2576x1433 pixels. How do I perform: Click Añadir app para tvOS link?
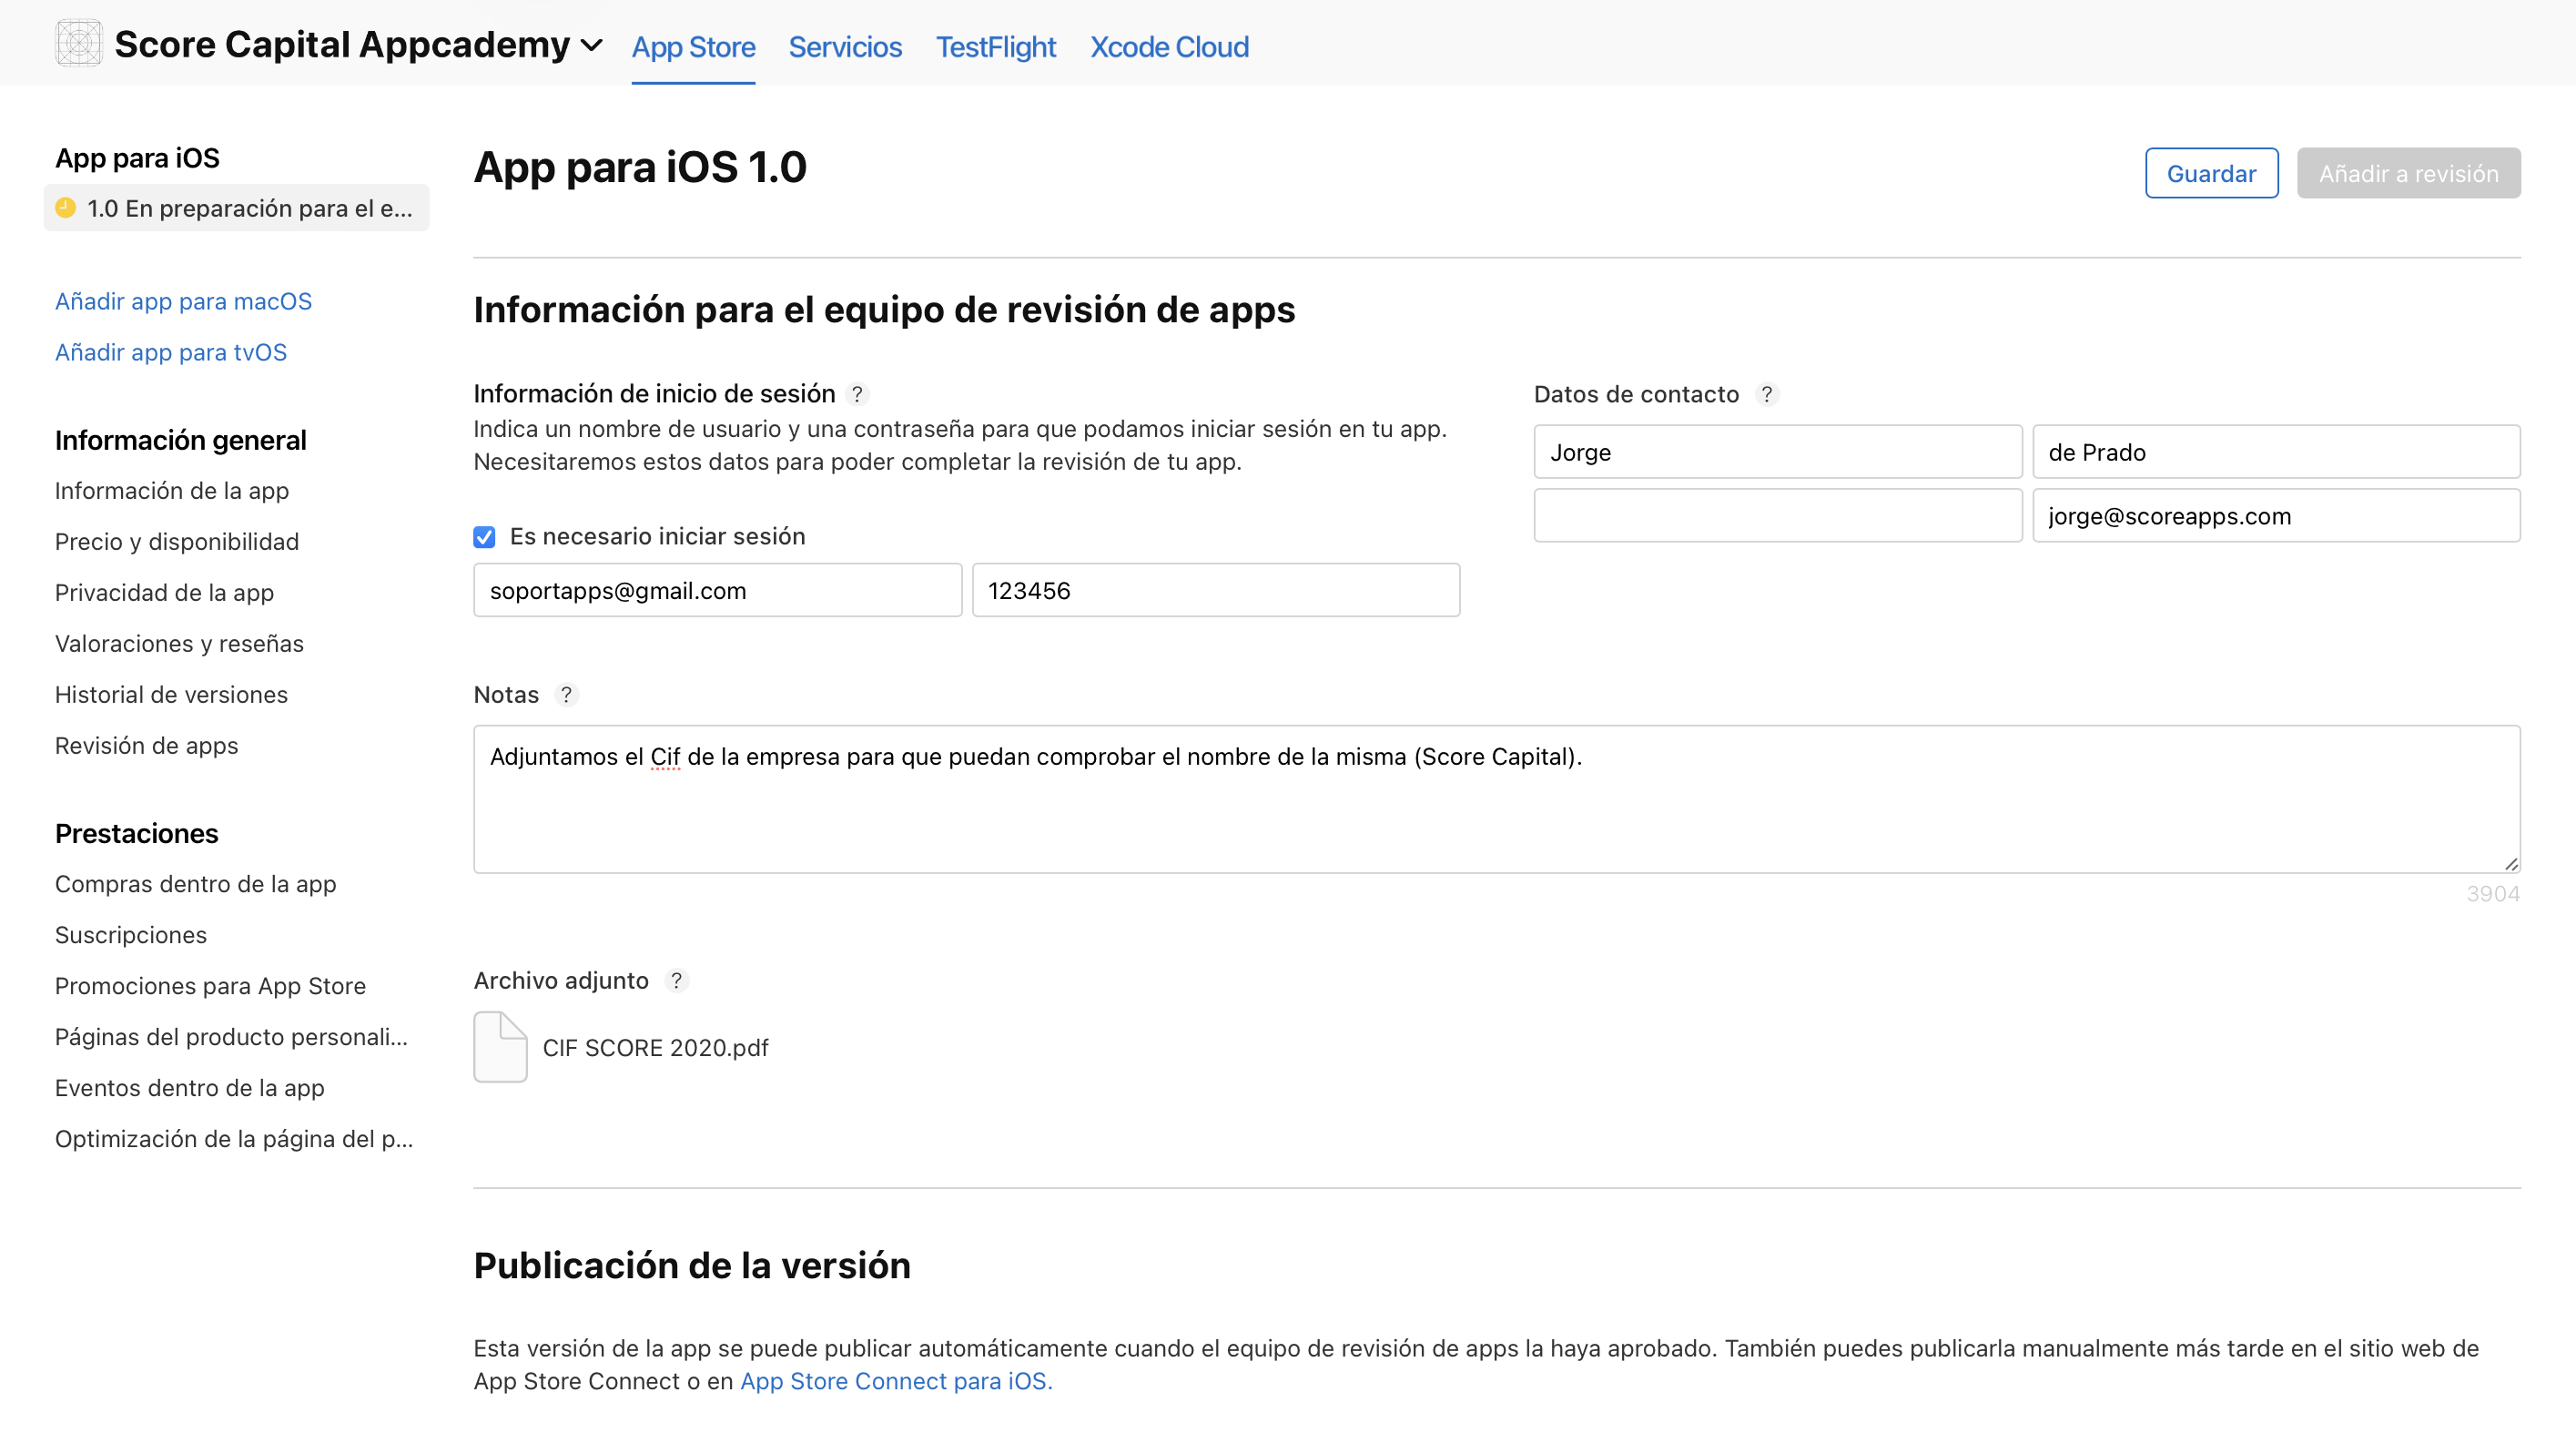171,352
